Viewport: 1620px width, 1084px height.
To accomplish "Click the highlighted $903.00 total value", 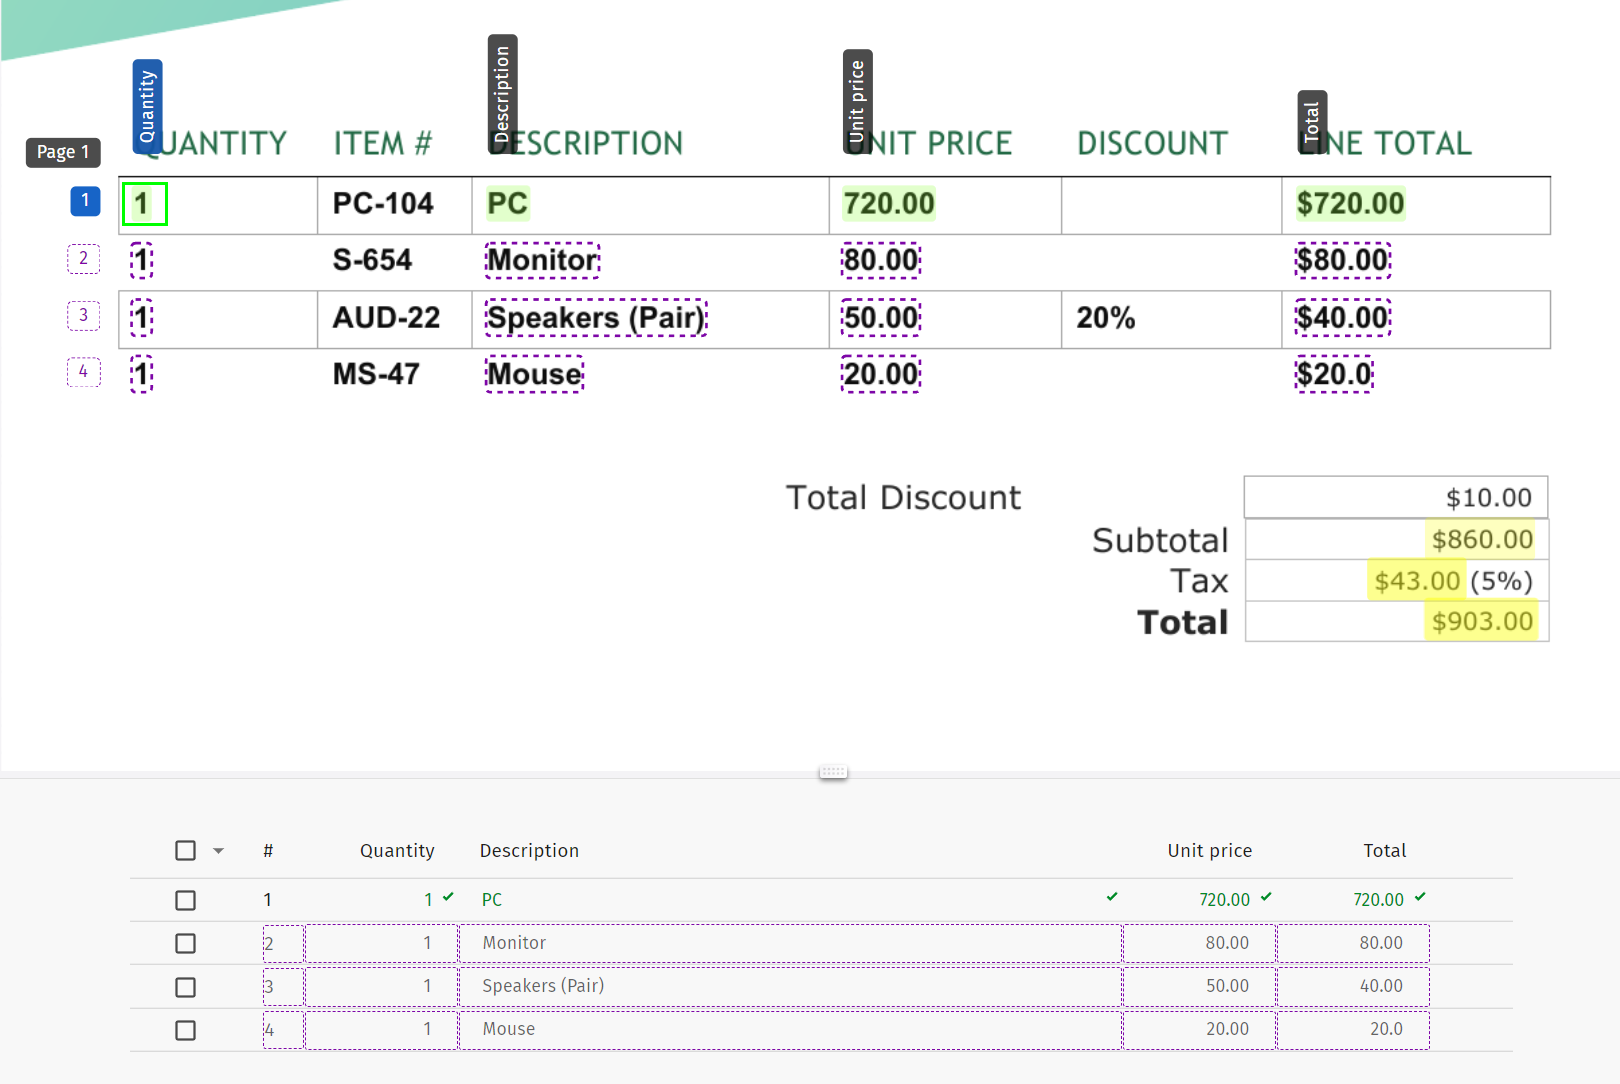I will point(1482,622).
